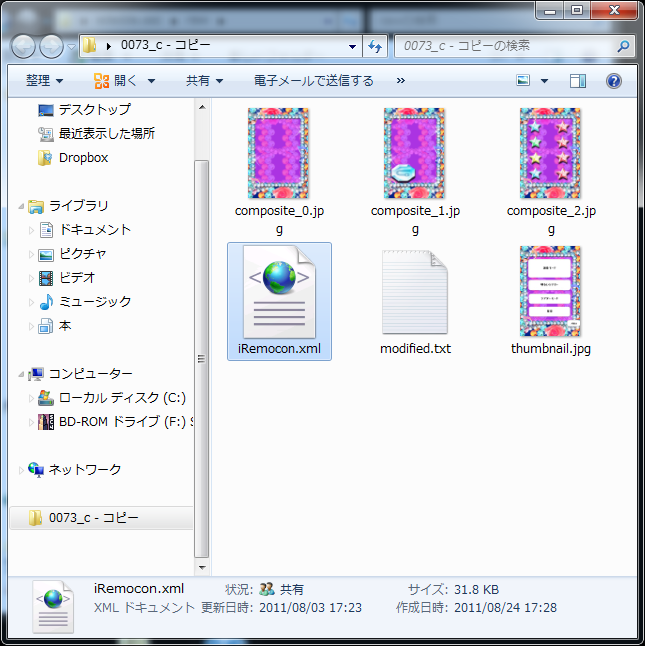Expand the ピクチャ library node
The width and height of the screenshot is (645, 646).
click(31, 255)
